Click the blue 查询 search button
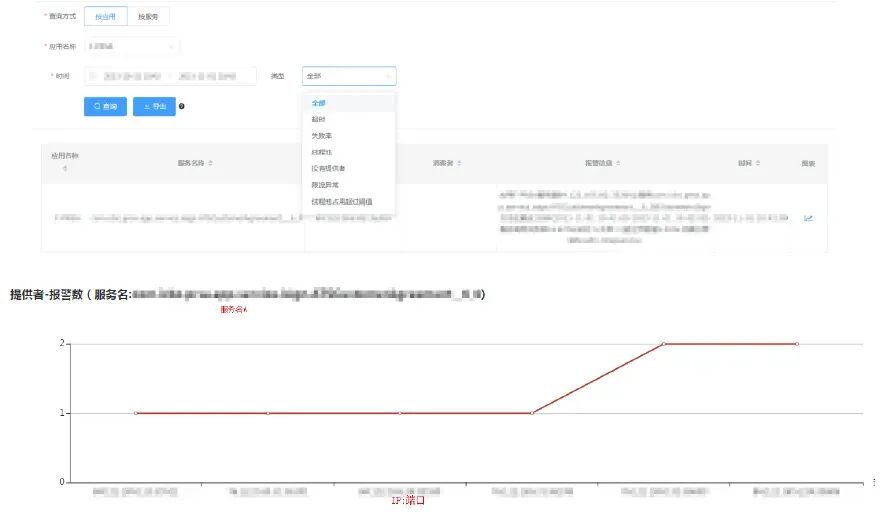The height and width of the screenshot is (528, 895). [x=105, y=106]
